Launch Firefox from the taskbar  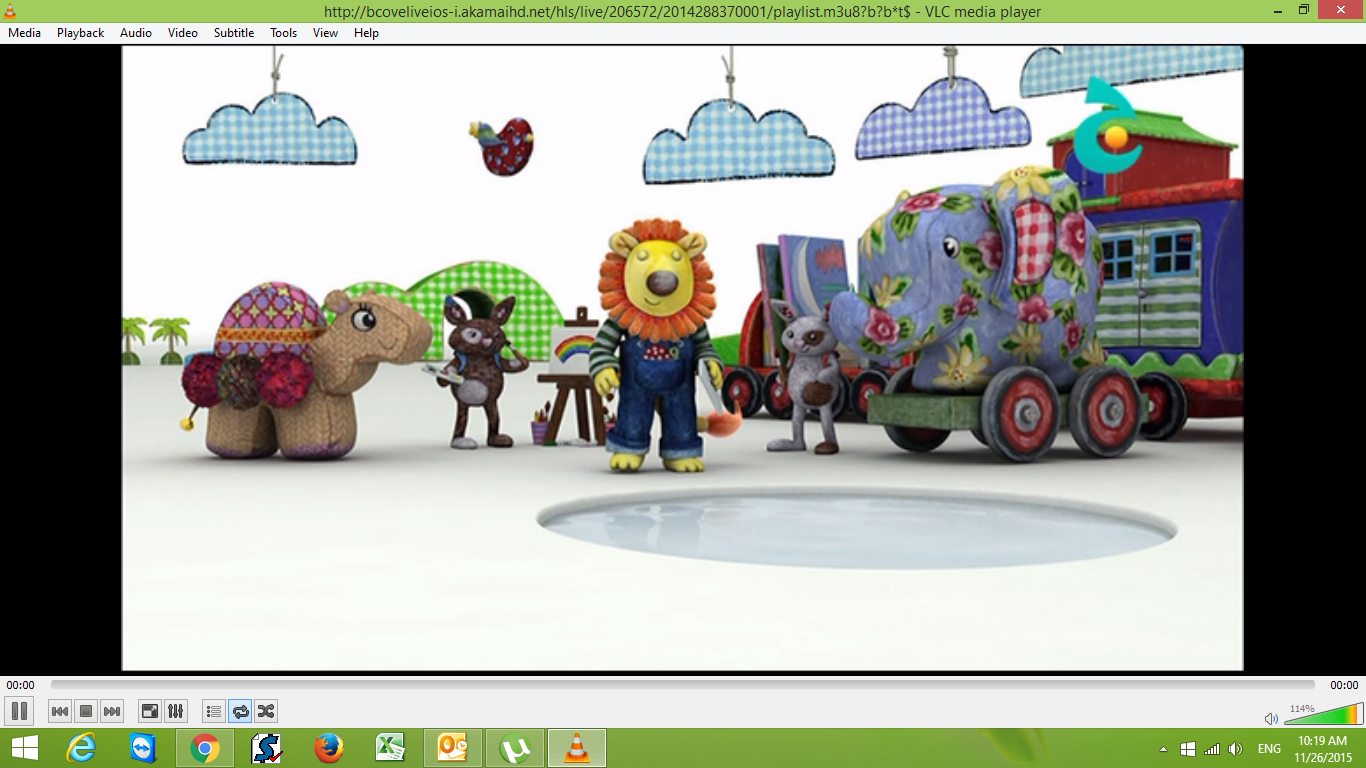(x=329, y=748)
